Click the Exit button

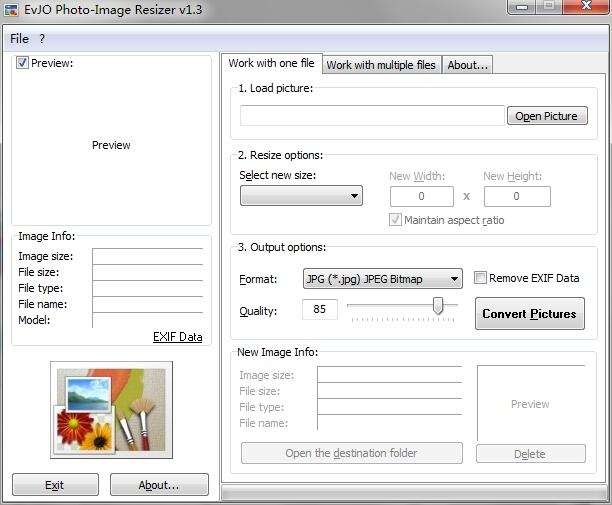[55, 485]
